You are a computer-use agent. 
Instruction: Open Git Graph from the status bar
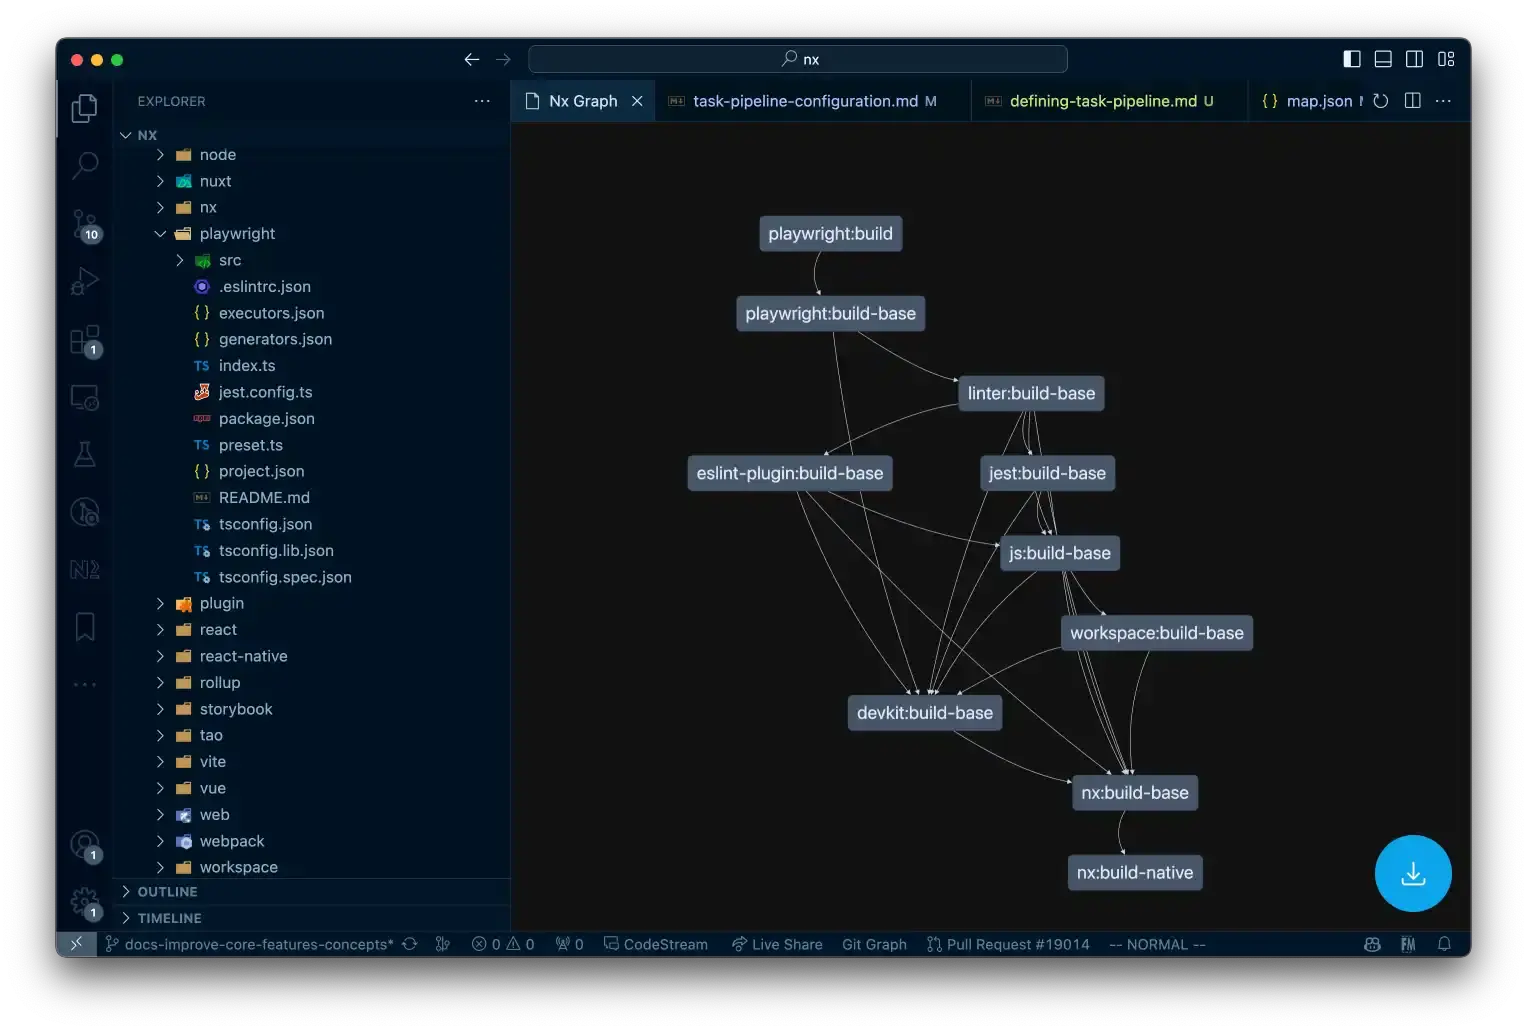[874, 943]
